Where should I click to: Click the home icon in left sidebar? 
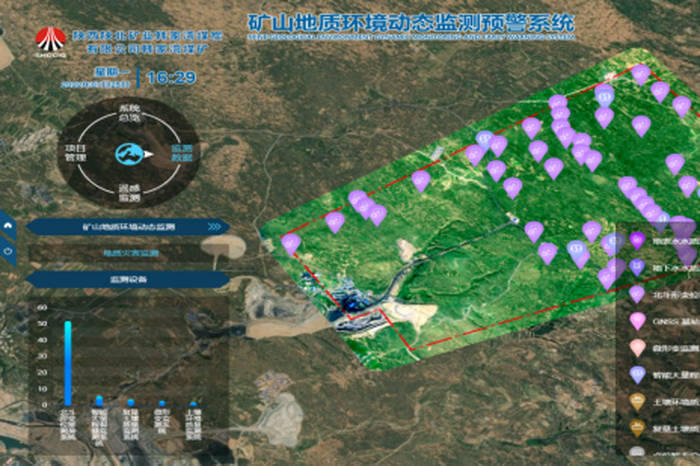9,227
